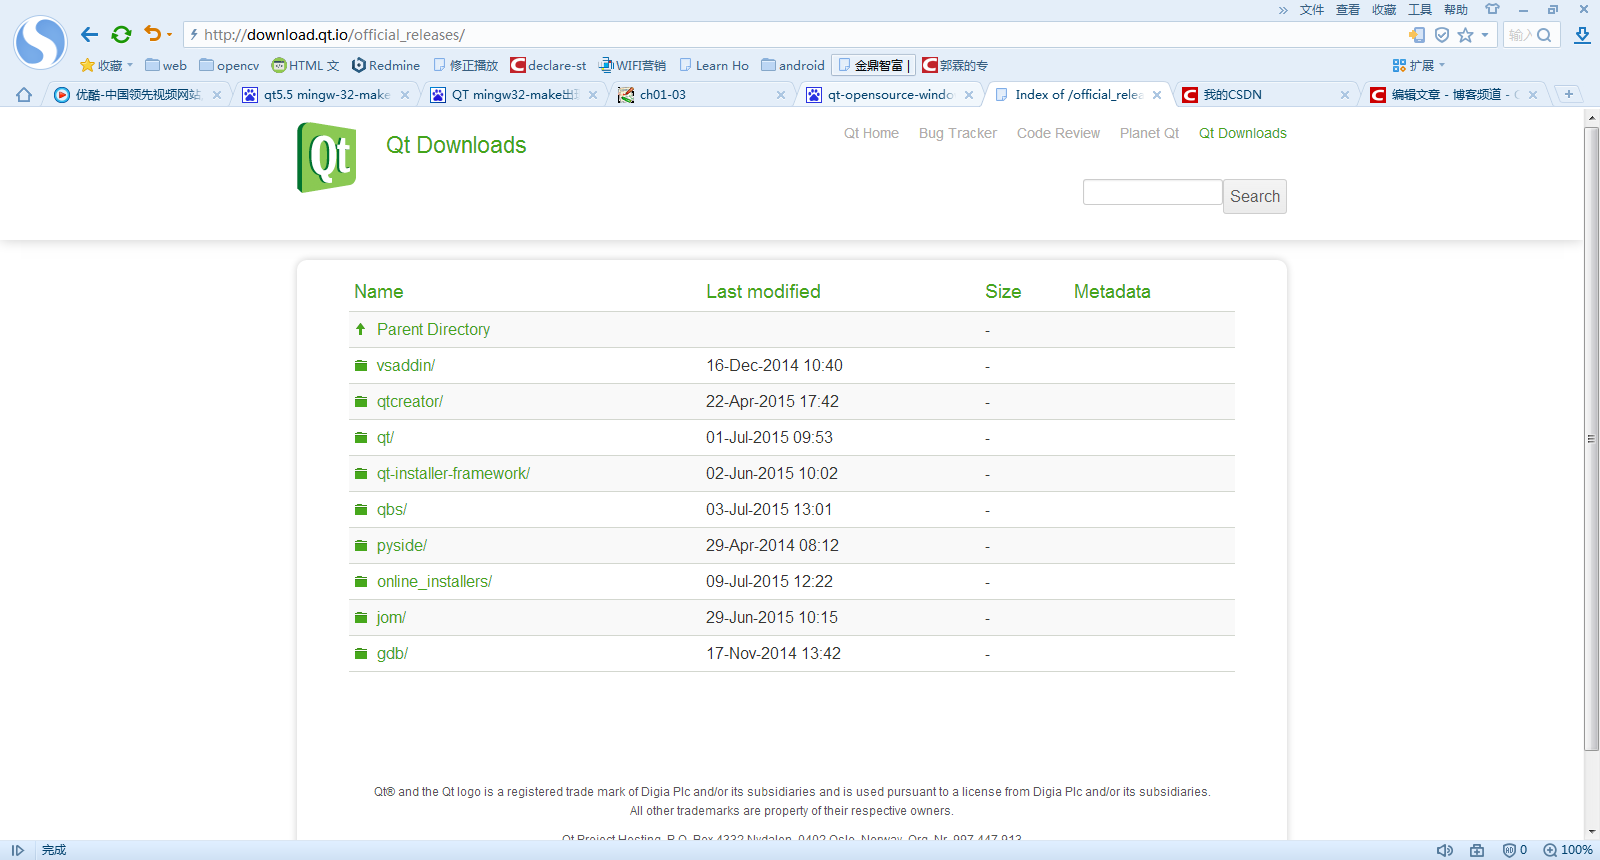Screen dimensions: 1600x860
Task: Click the lightning speed-mode icon in the address bar
Action: (194, 35)
